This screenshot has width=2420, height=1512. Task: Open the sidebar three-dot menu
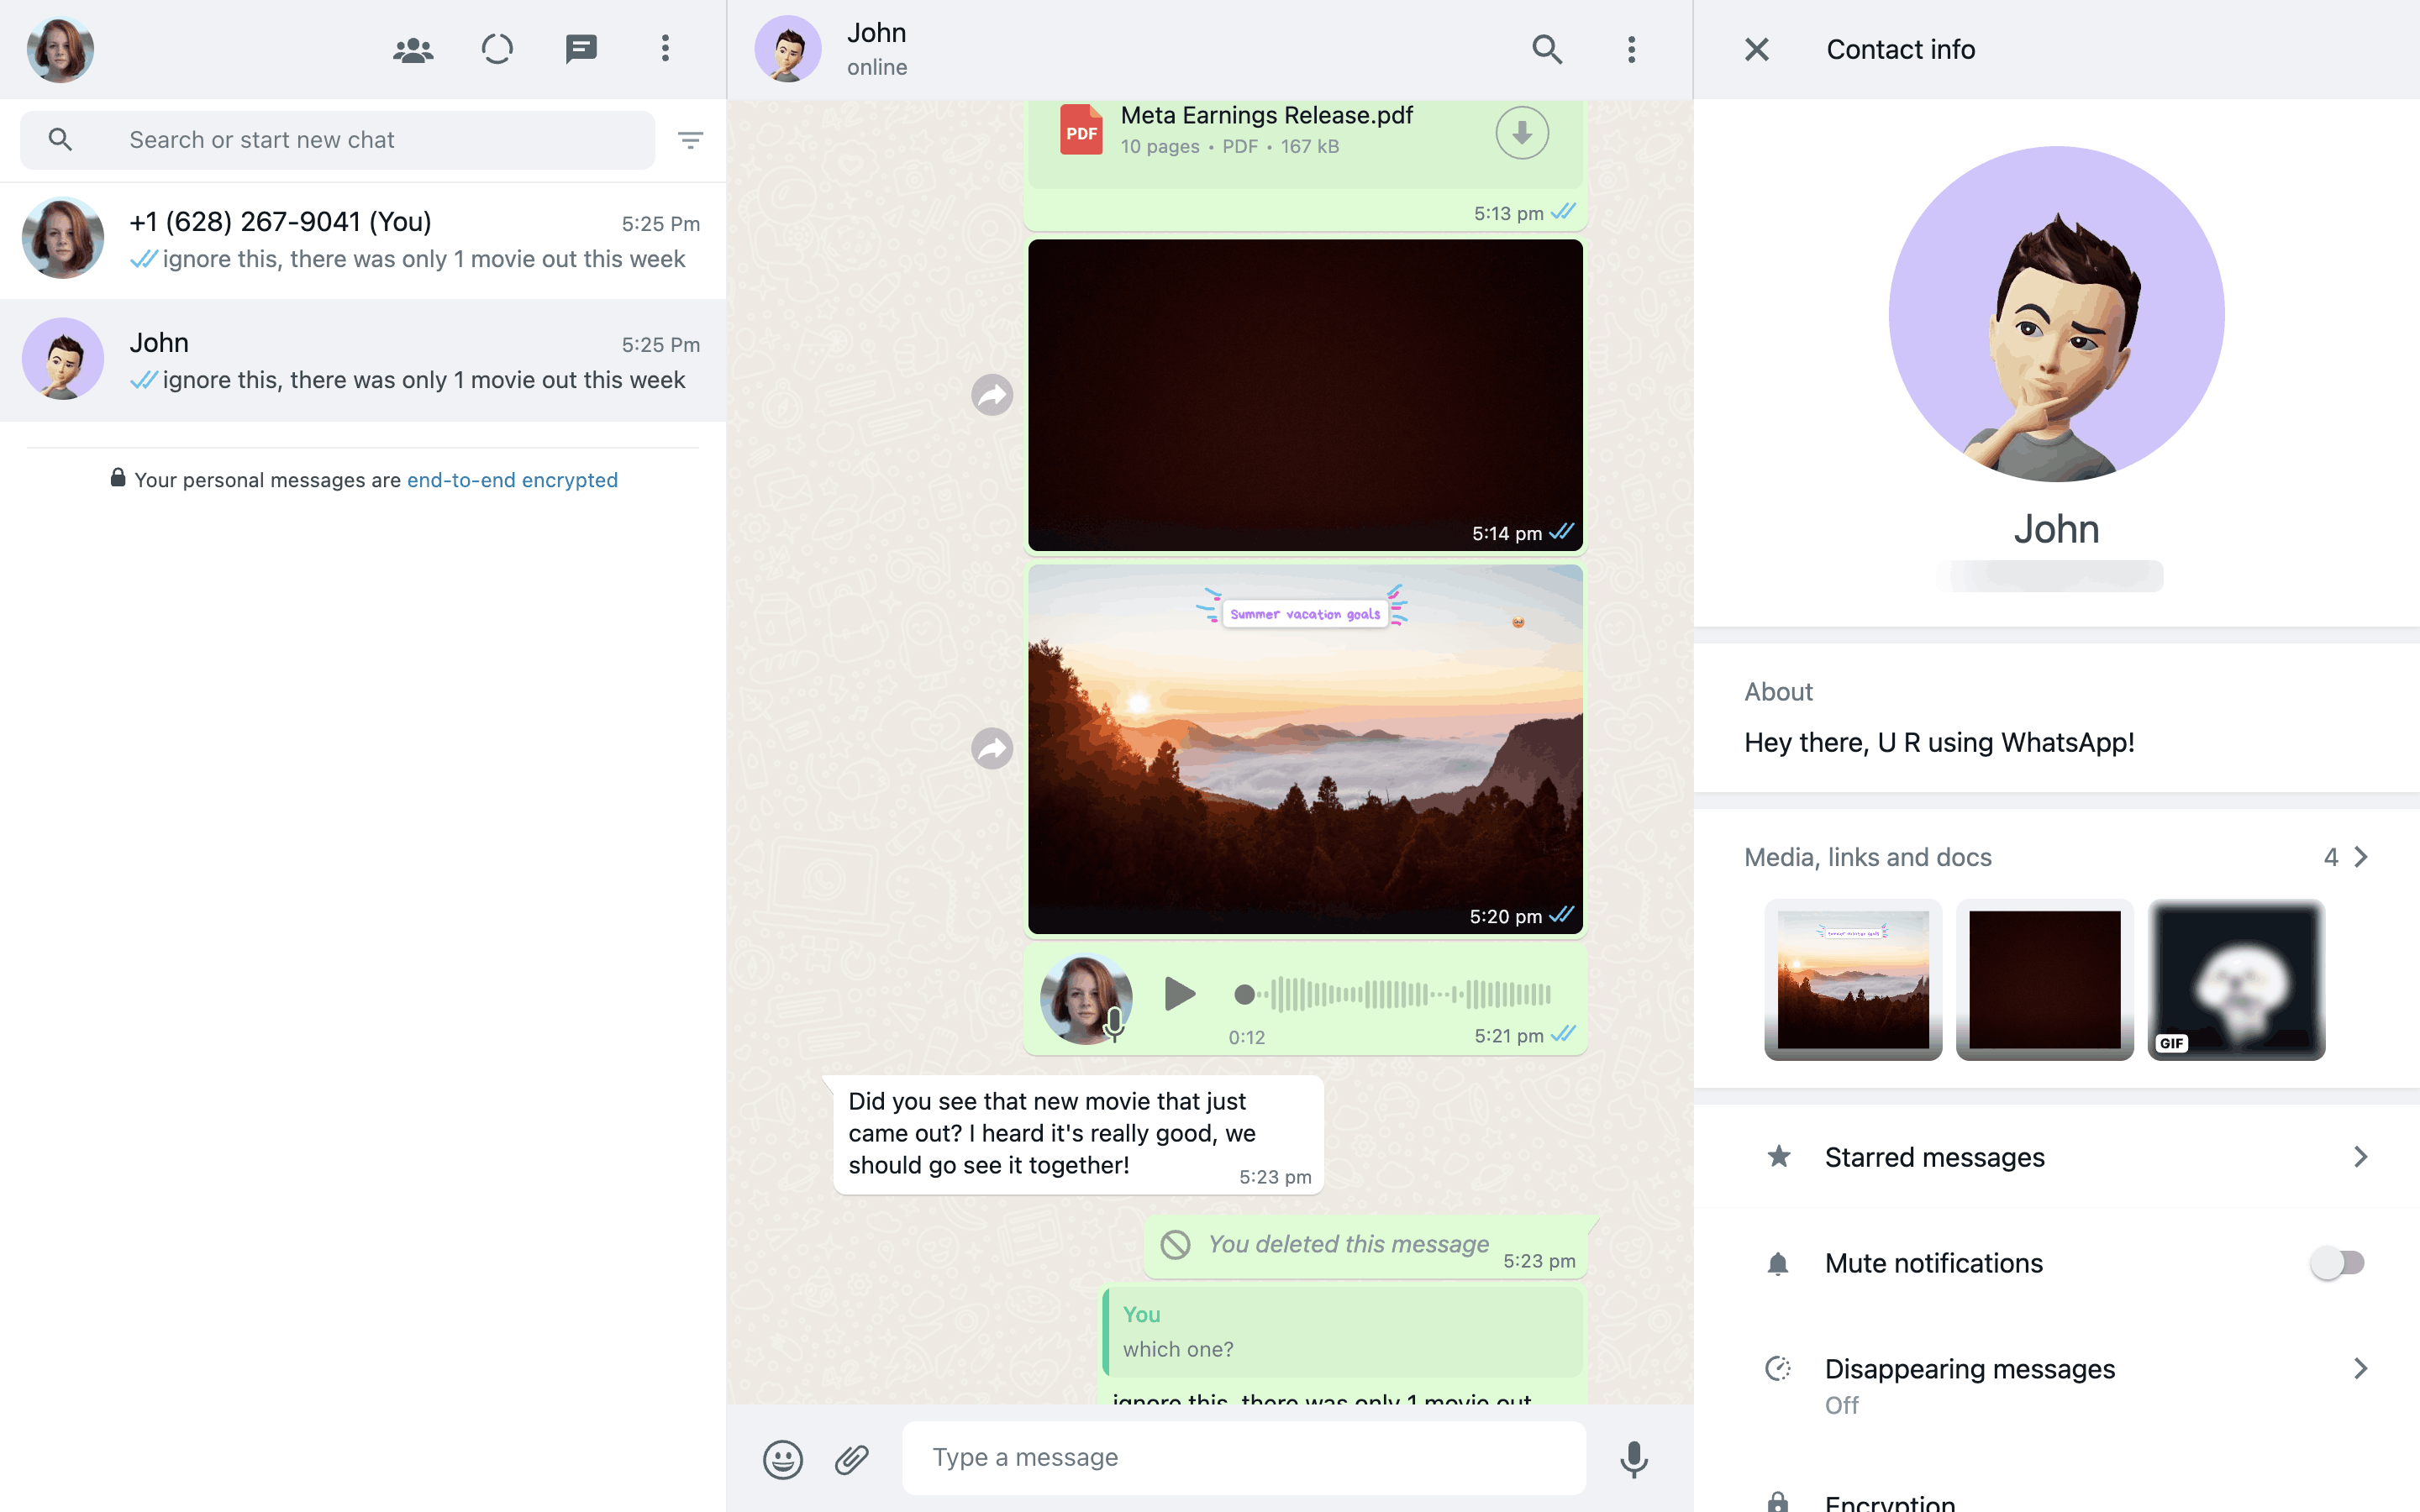(665, 49)
